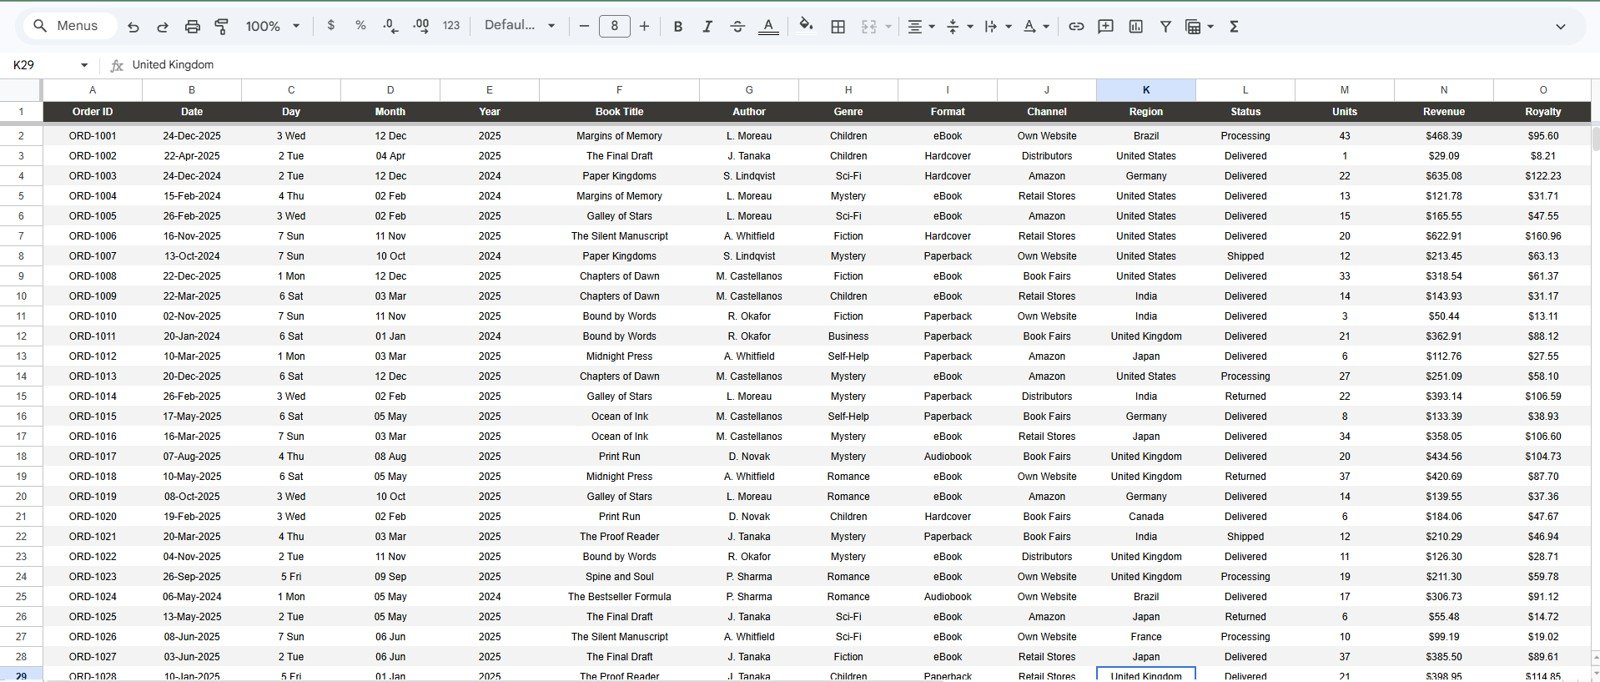Insert a link
The width and height of the screenshot is (1600, 682).
(x=1076, y=26)
